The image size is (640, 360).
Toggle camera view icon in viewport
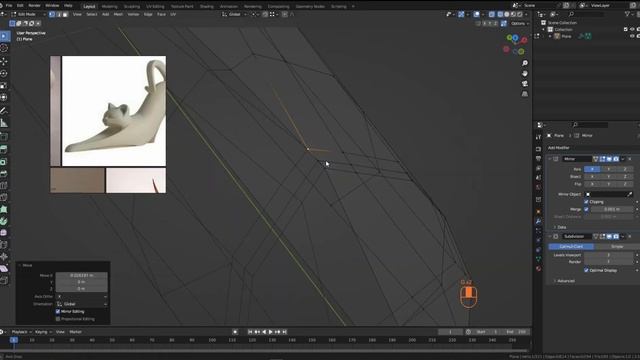pyautogui.click(x=525, y=84)
